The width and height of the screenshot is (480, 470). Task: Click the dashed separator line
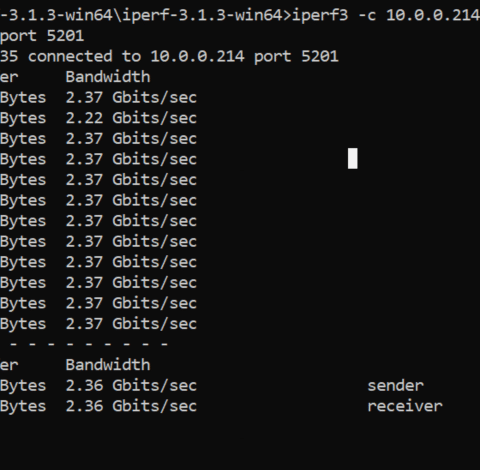click(x=89, y=344)
